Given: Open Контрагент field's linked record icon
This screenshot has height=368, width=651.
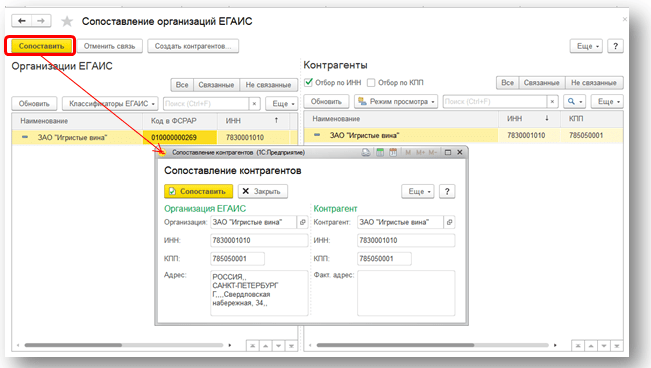Looking at the screenshot, I should [x=449, y=222].
